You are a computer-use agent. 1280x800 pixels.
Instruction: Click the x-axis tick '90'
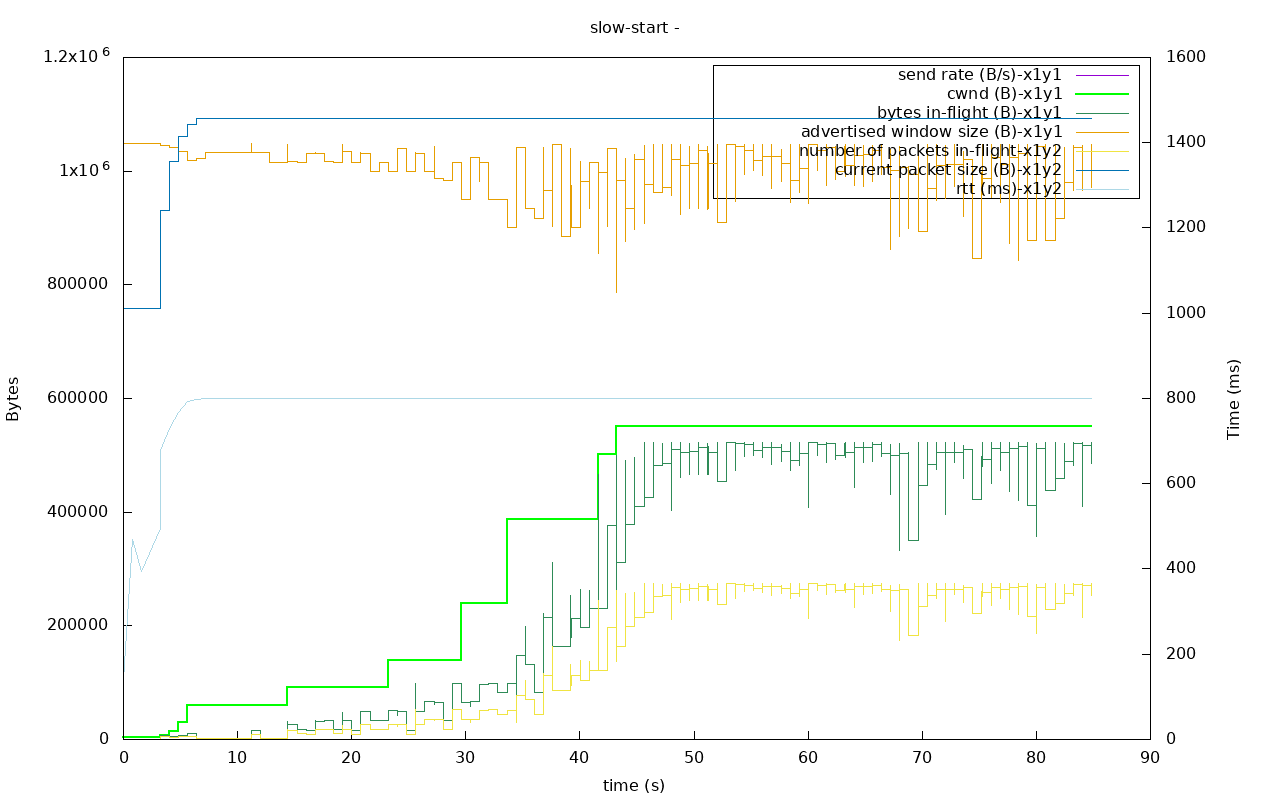coord(1150,757)
